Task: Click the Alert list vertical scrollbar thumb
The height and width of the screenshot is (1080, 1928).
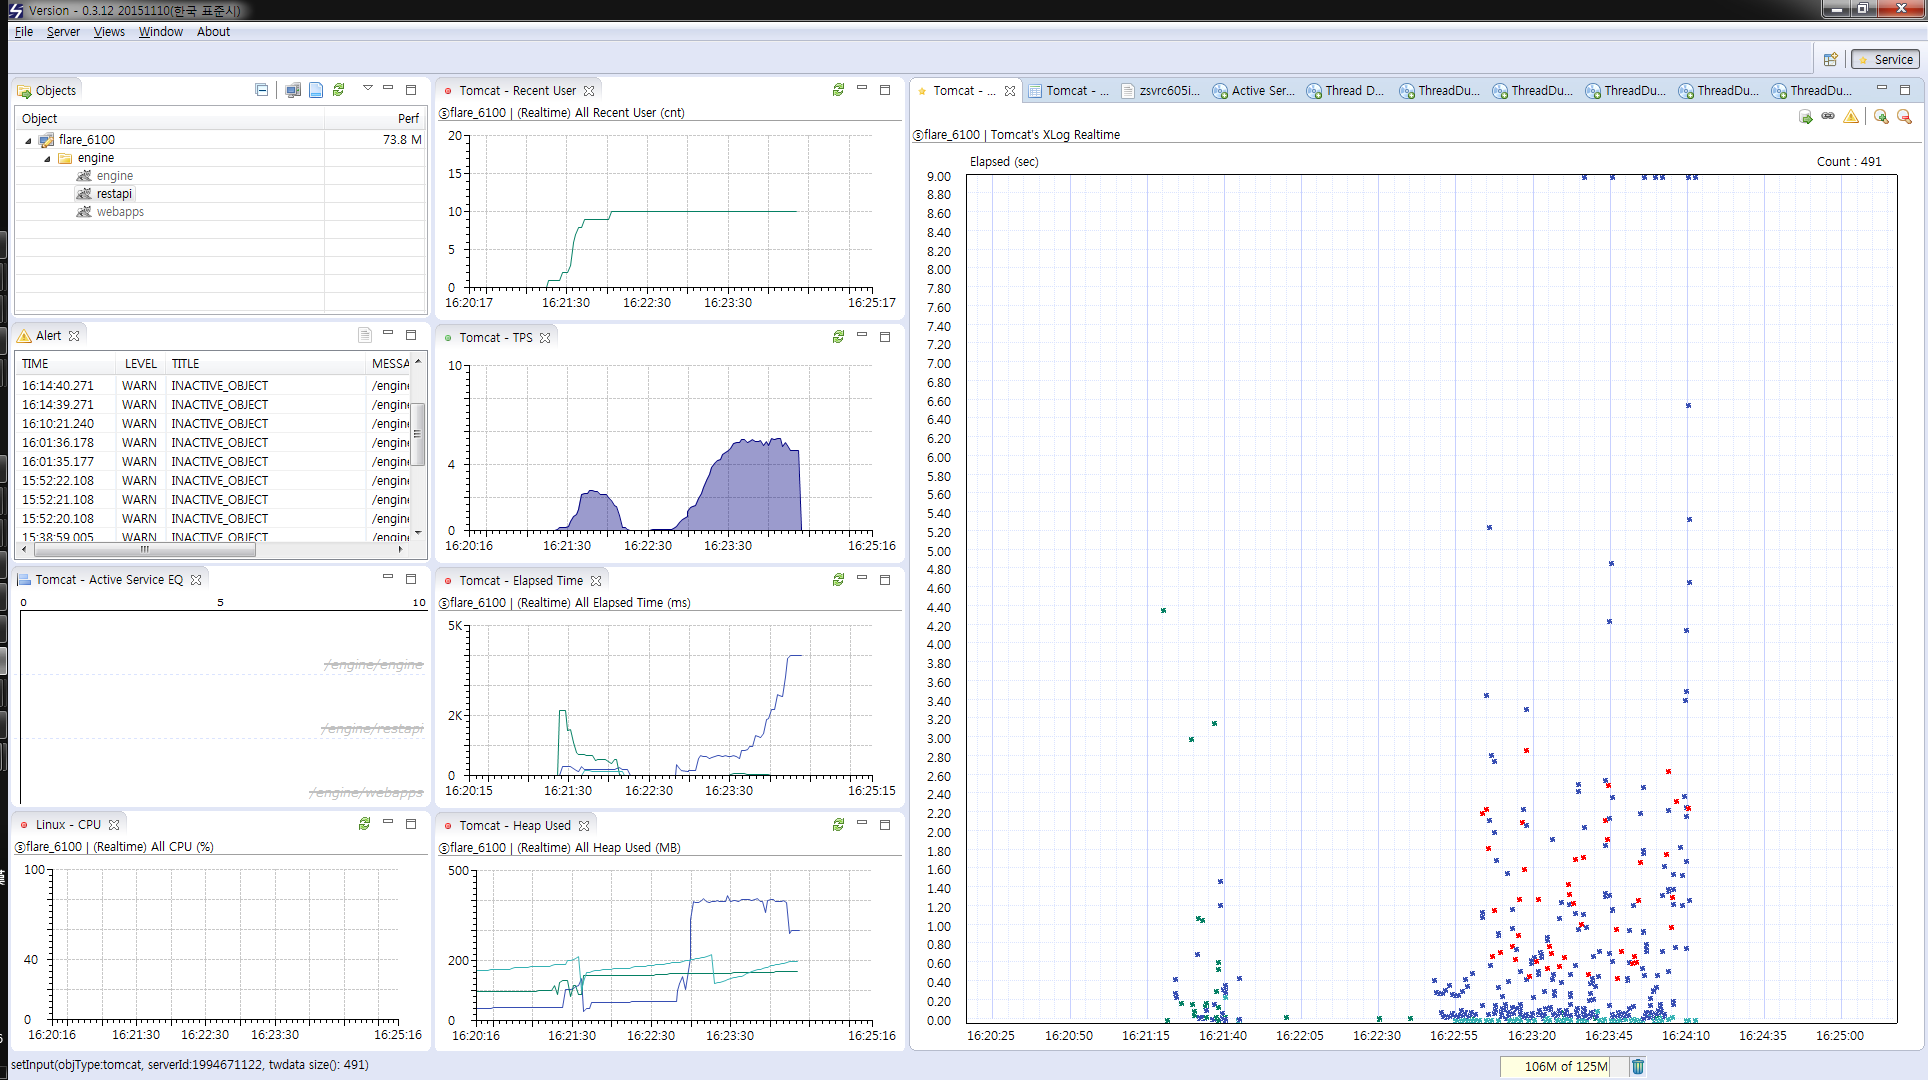Action: pos(418,434)
